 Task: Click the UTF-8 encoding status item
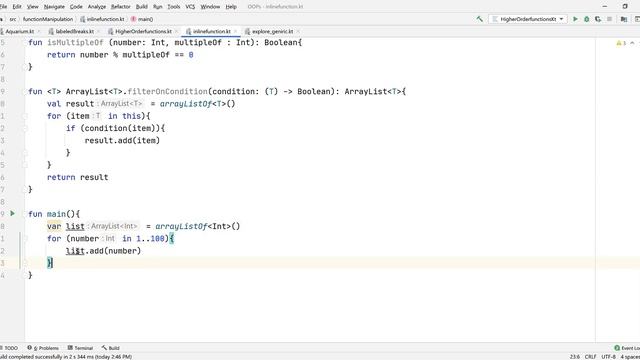(x=608, y=357)
